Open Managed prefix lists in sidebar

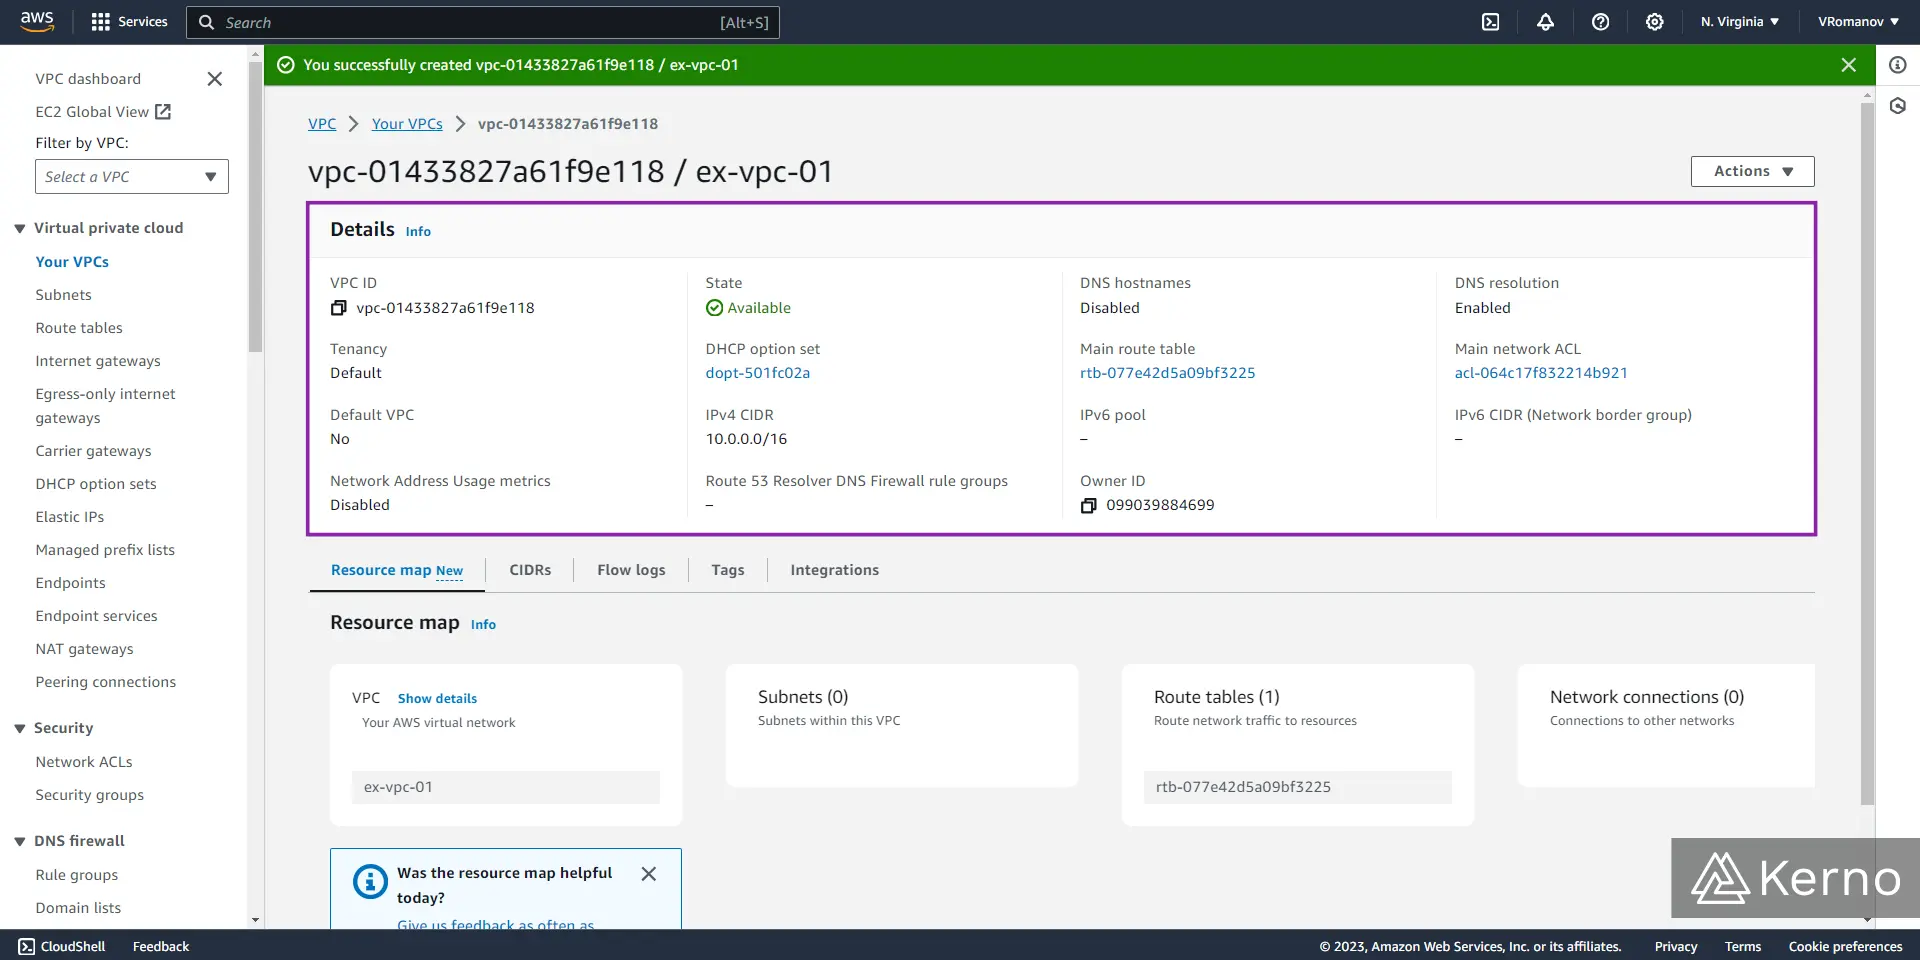(x=105, y=550)
